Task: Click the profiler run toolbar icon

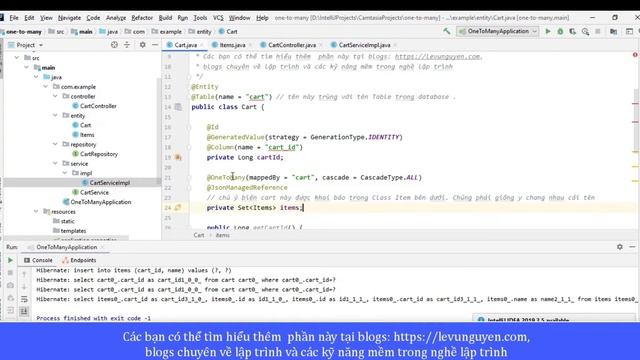Action: [x=585, y=31]
